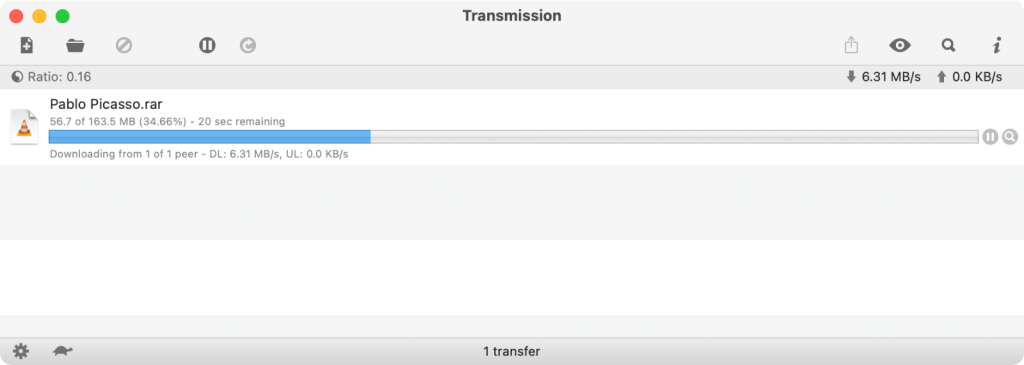Click the Share toolbar icon
Viewport: 1024px width, 365px height.
pyautogui.click(x=851, y=45)
